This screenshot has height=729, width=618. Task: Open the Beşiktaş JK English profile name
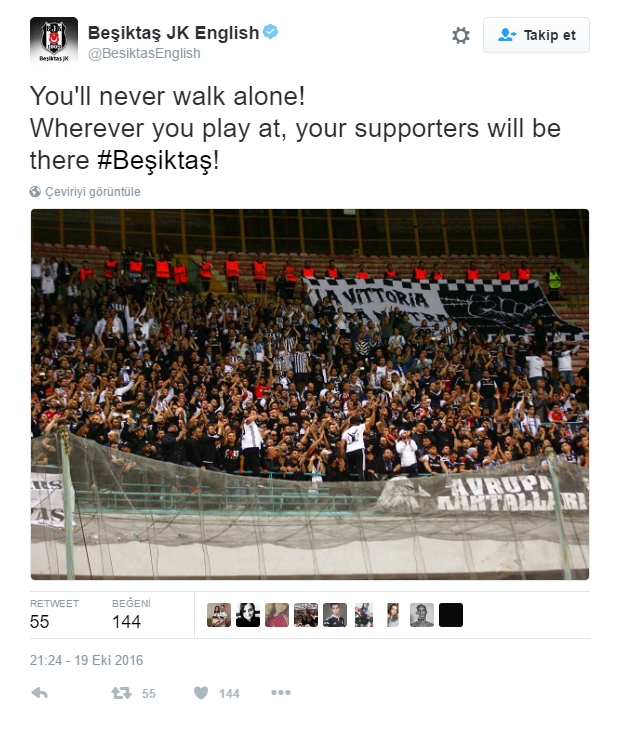click(x=173, y=33)
